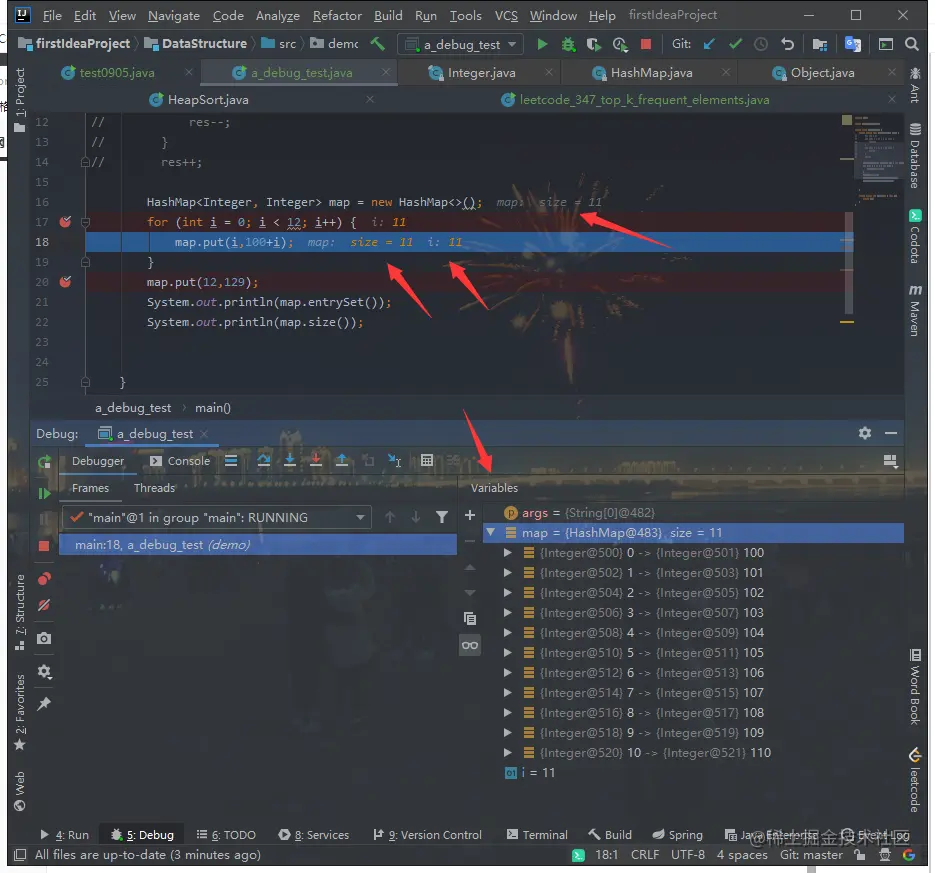Click the red Stop icon in debug sidebar
This screenshot has height=873, width=935.
[x=44, y=546]
